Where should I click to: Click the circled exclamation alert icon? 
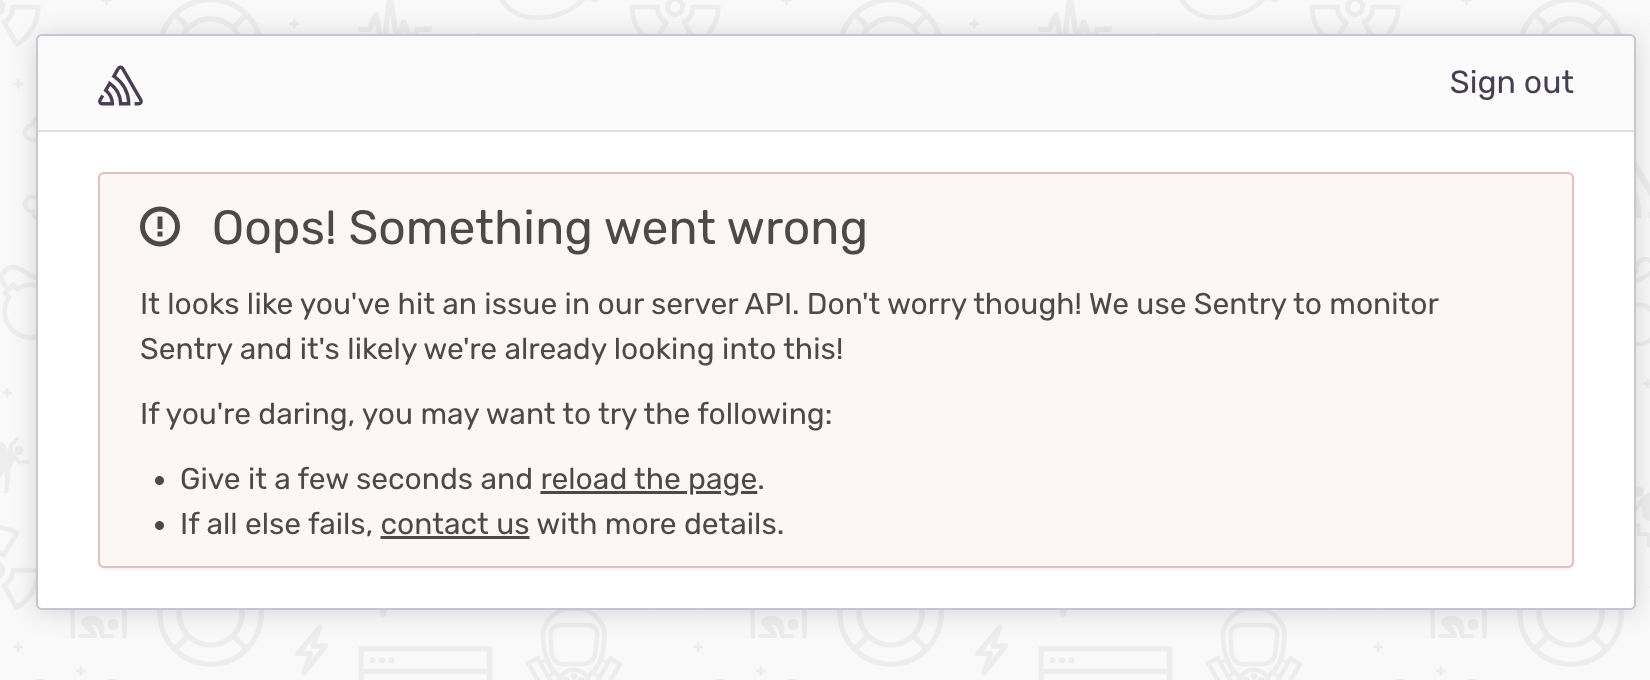[161, 228]
